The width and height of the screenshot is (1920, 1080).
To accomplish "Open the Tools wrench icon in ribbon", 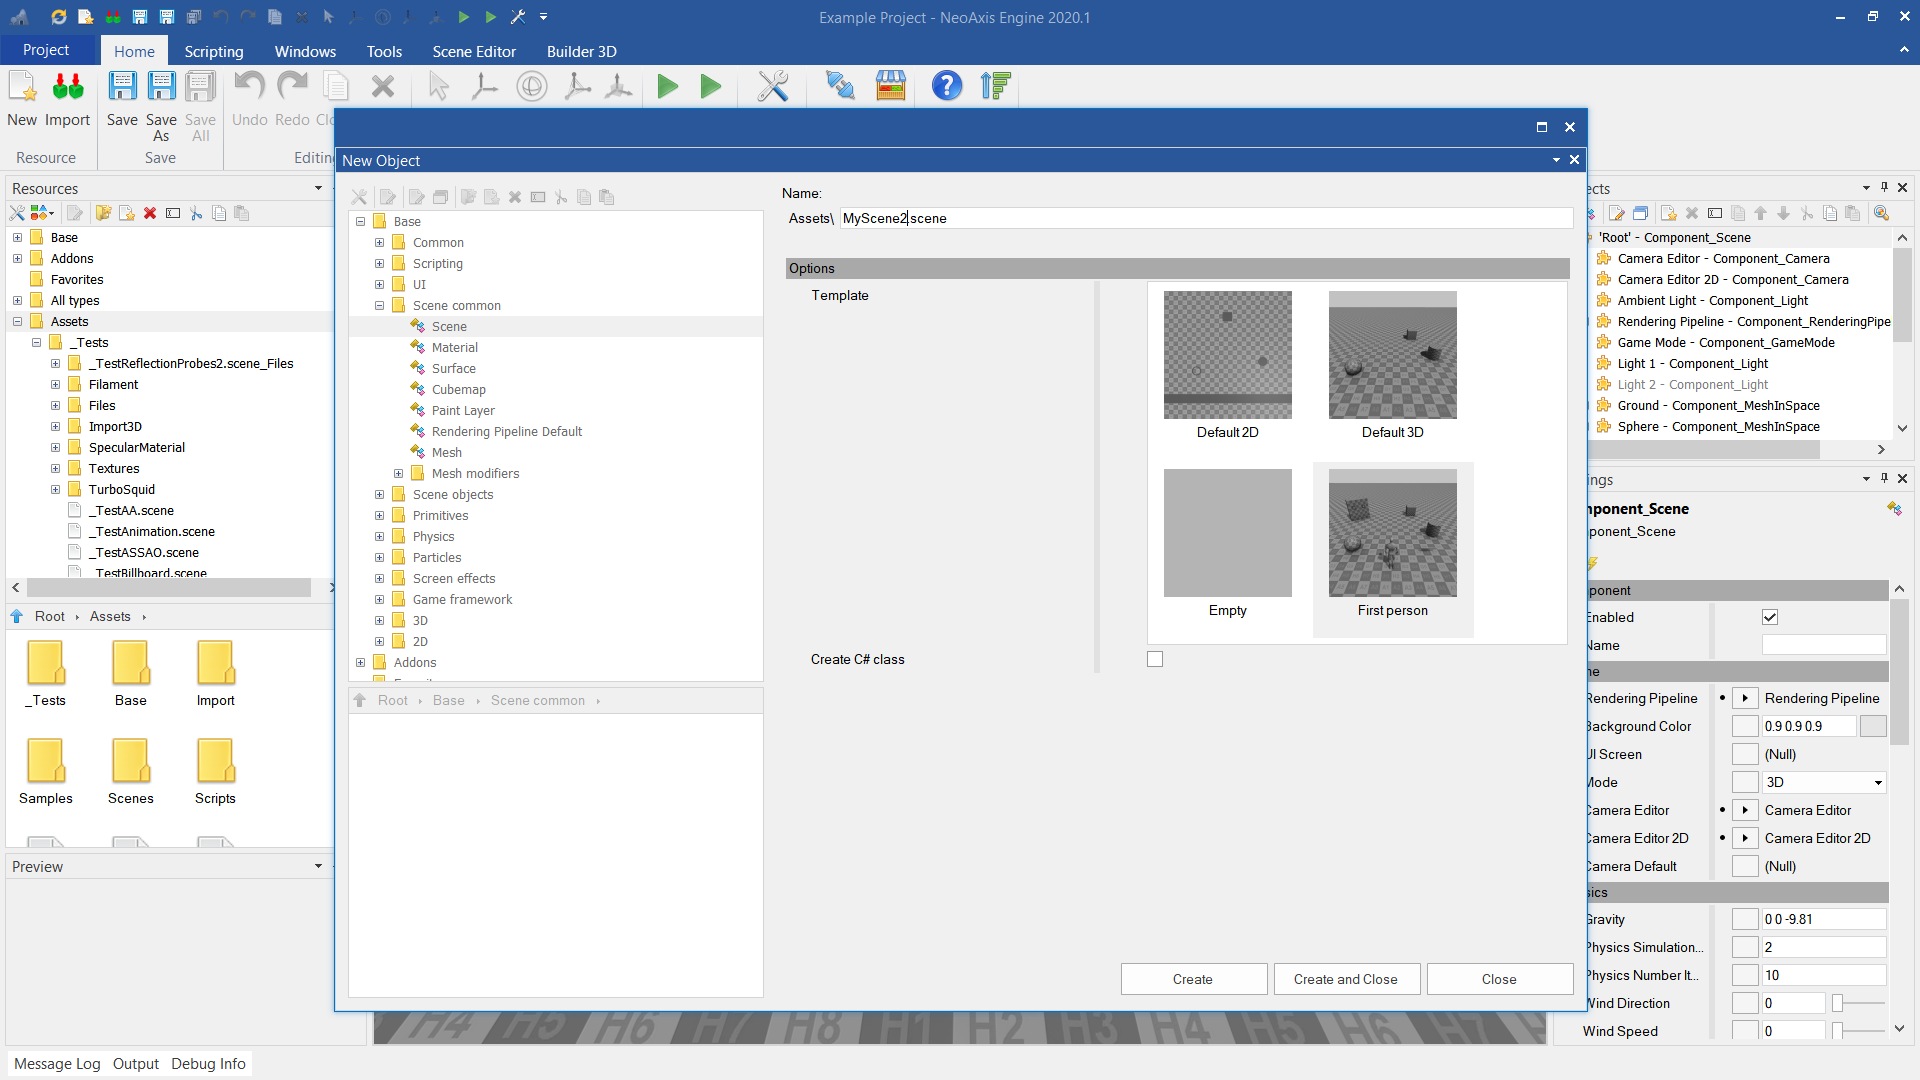I will click(x=772, y=87).
